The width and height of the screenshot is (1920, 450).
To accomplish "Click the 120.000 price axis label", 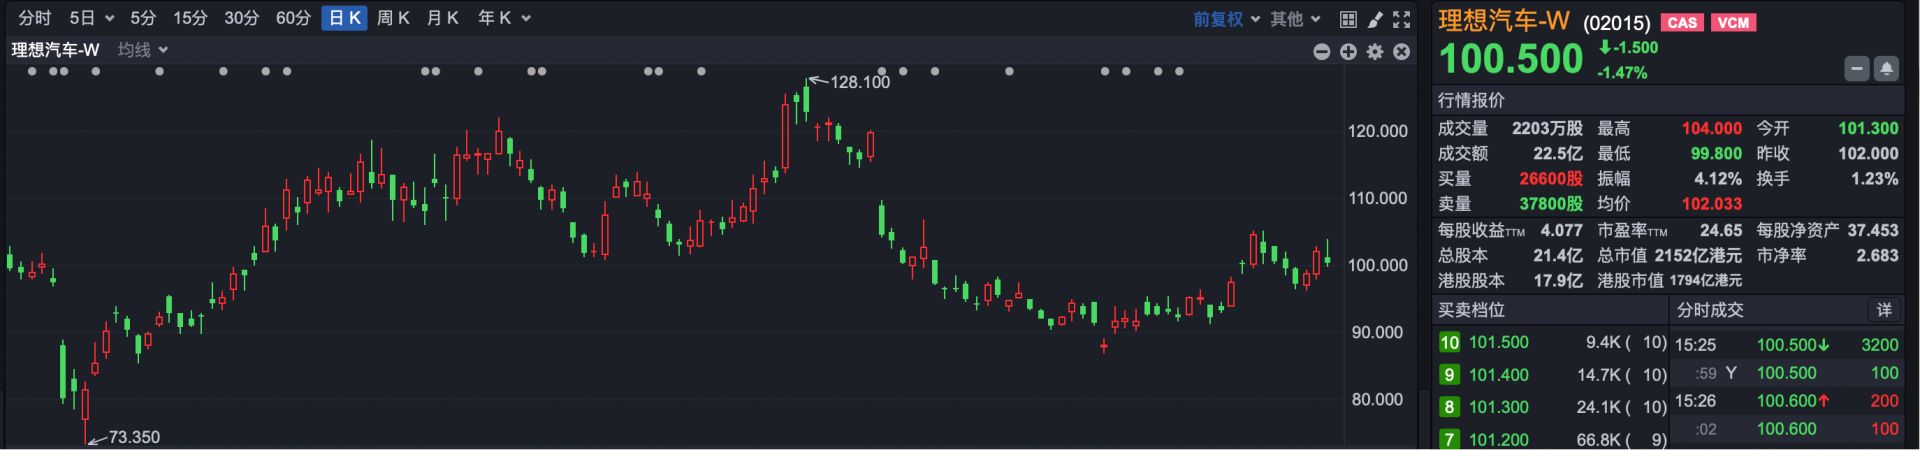I will (1378, 131).
